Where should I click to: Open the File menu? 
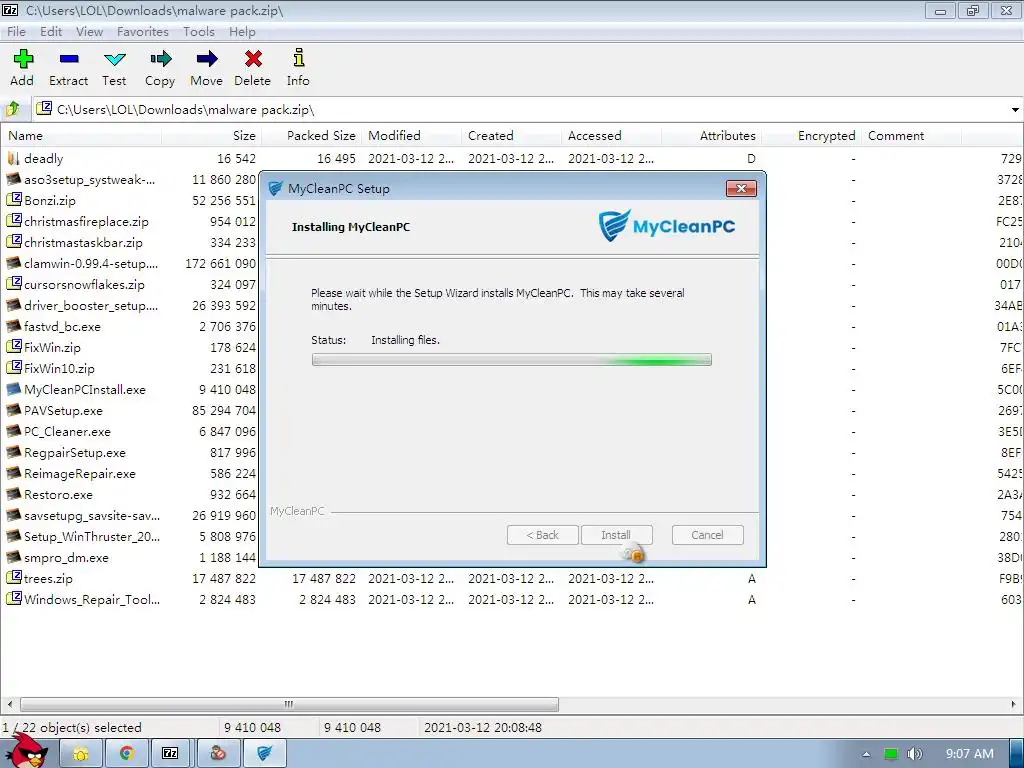click(16, 31)
